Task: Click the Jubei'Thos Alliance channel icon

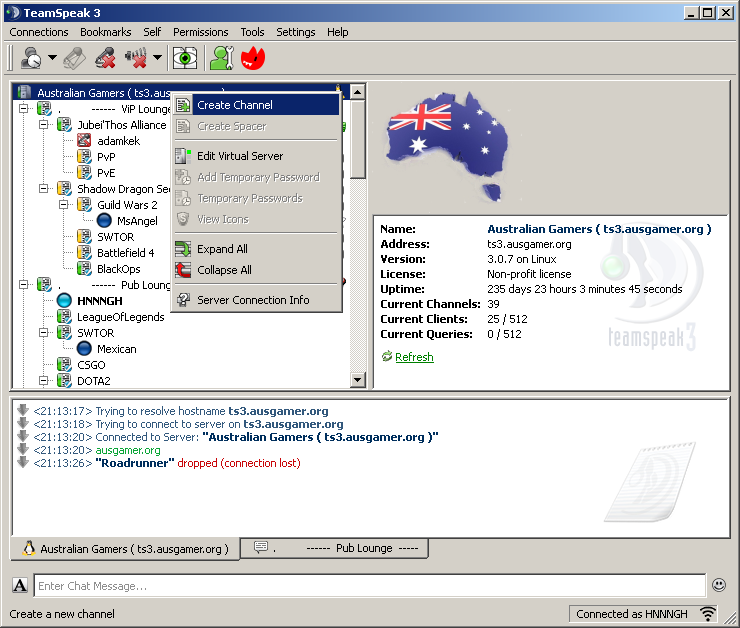Action: 64,125
